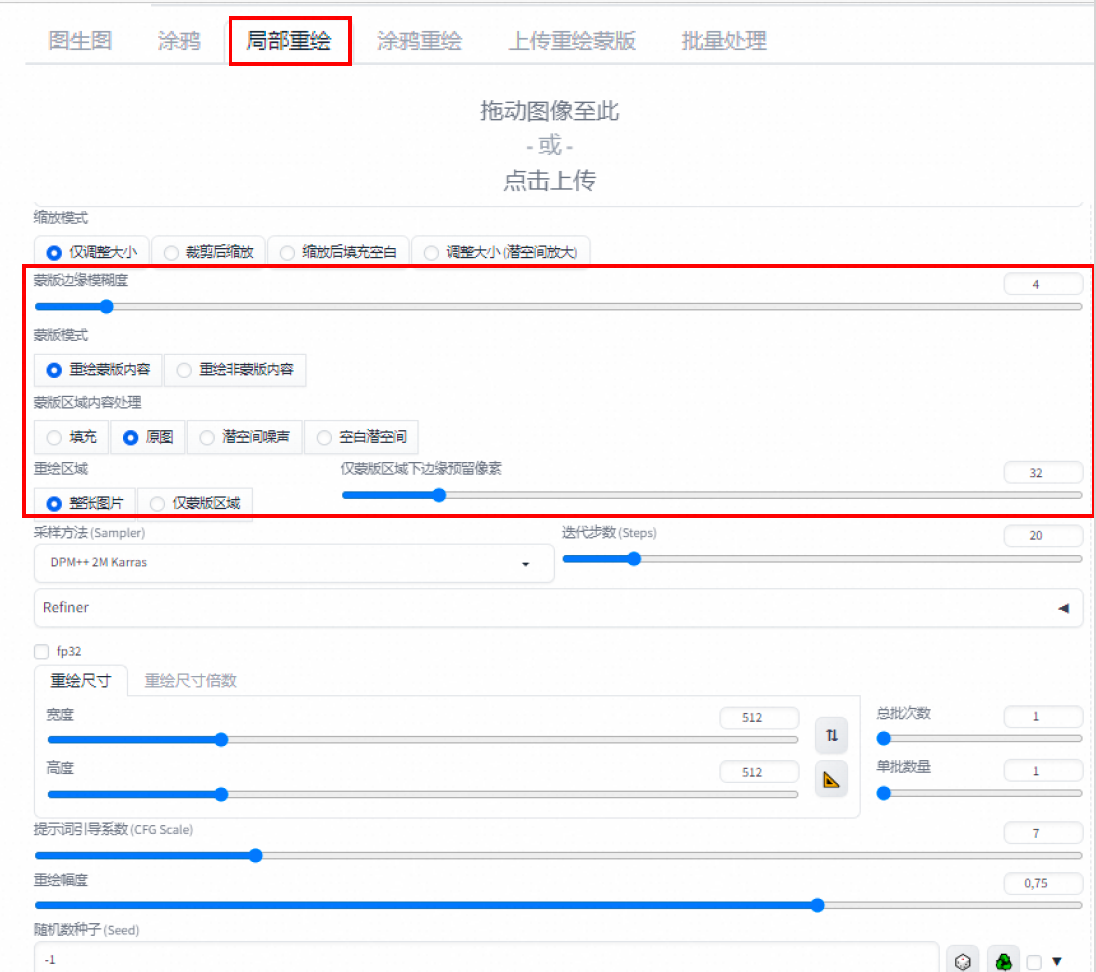Click the yellow ruler aspect ratio icon
This screenshot has height=972, width=1096.
coord(831,779)
